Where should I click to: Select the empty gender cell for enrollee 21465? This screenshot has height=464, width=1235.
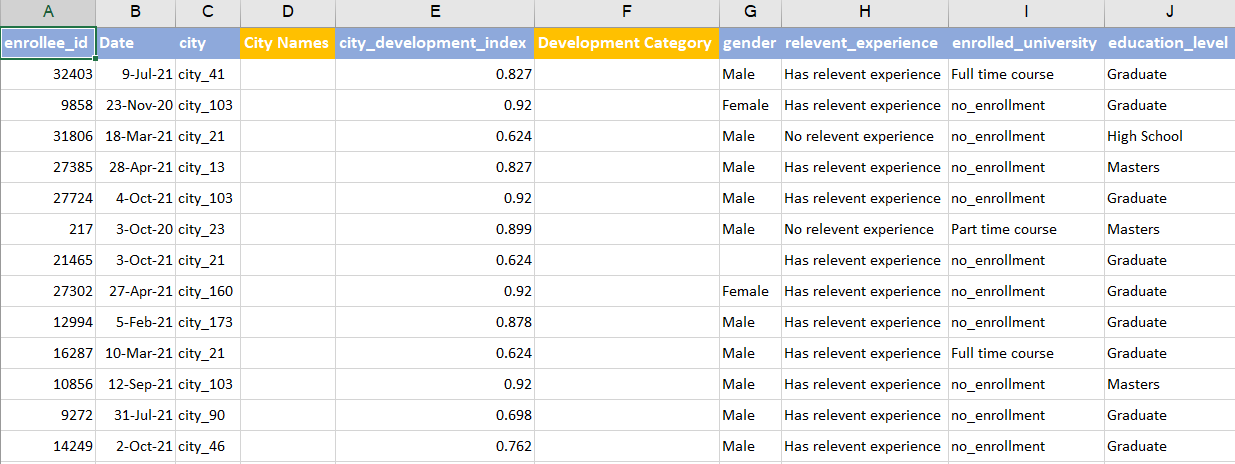pos(750,260)
